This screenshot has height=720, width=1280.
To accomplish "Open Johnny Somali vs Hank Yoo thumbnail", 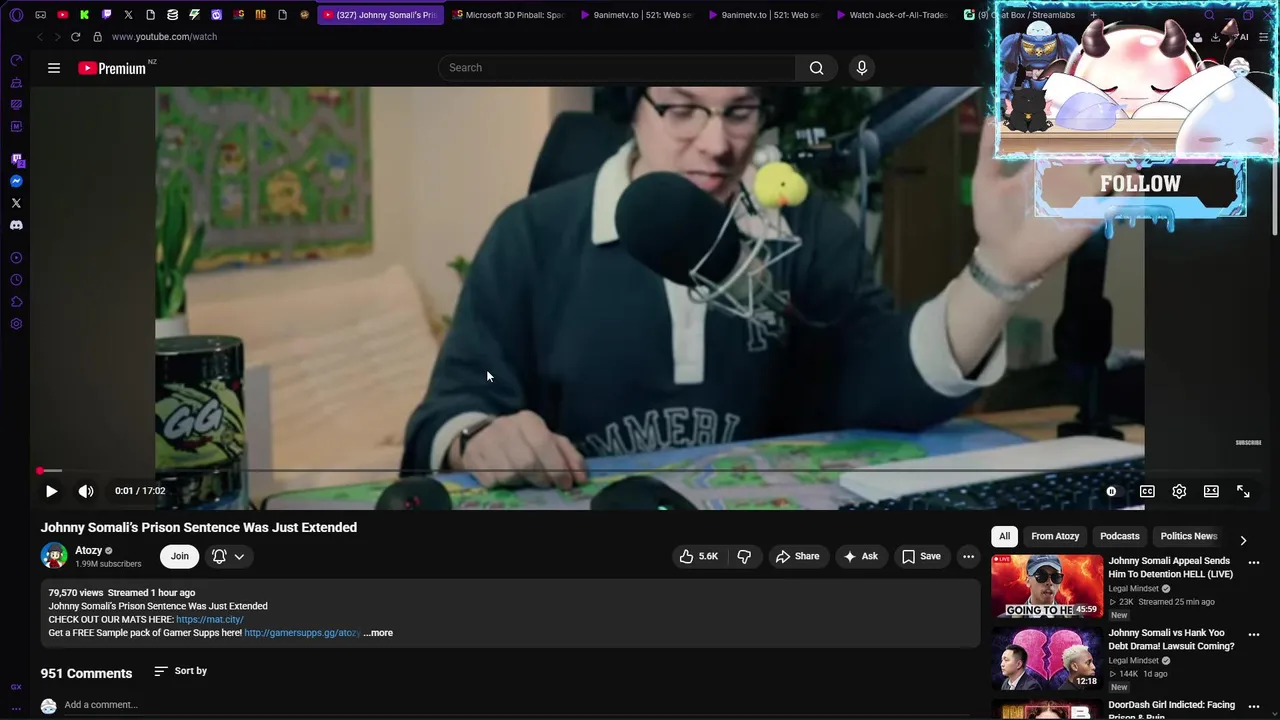I will click(1047, 658).
